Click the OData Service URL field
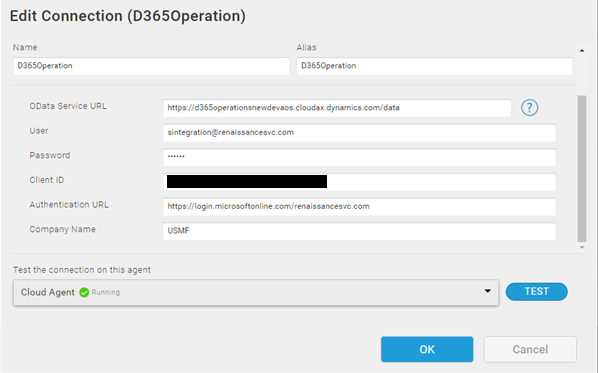This screenshot has height=373, width=598. [x=337, y=108]
